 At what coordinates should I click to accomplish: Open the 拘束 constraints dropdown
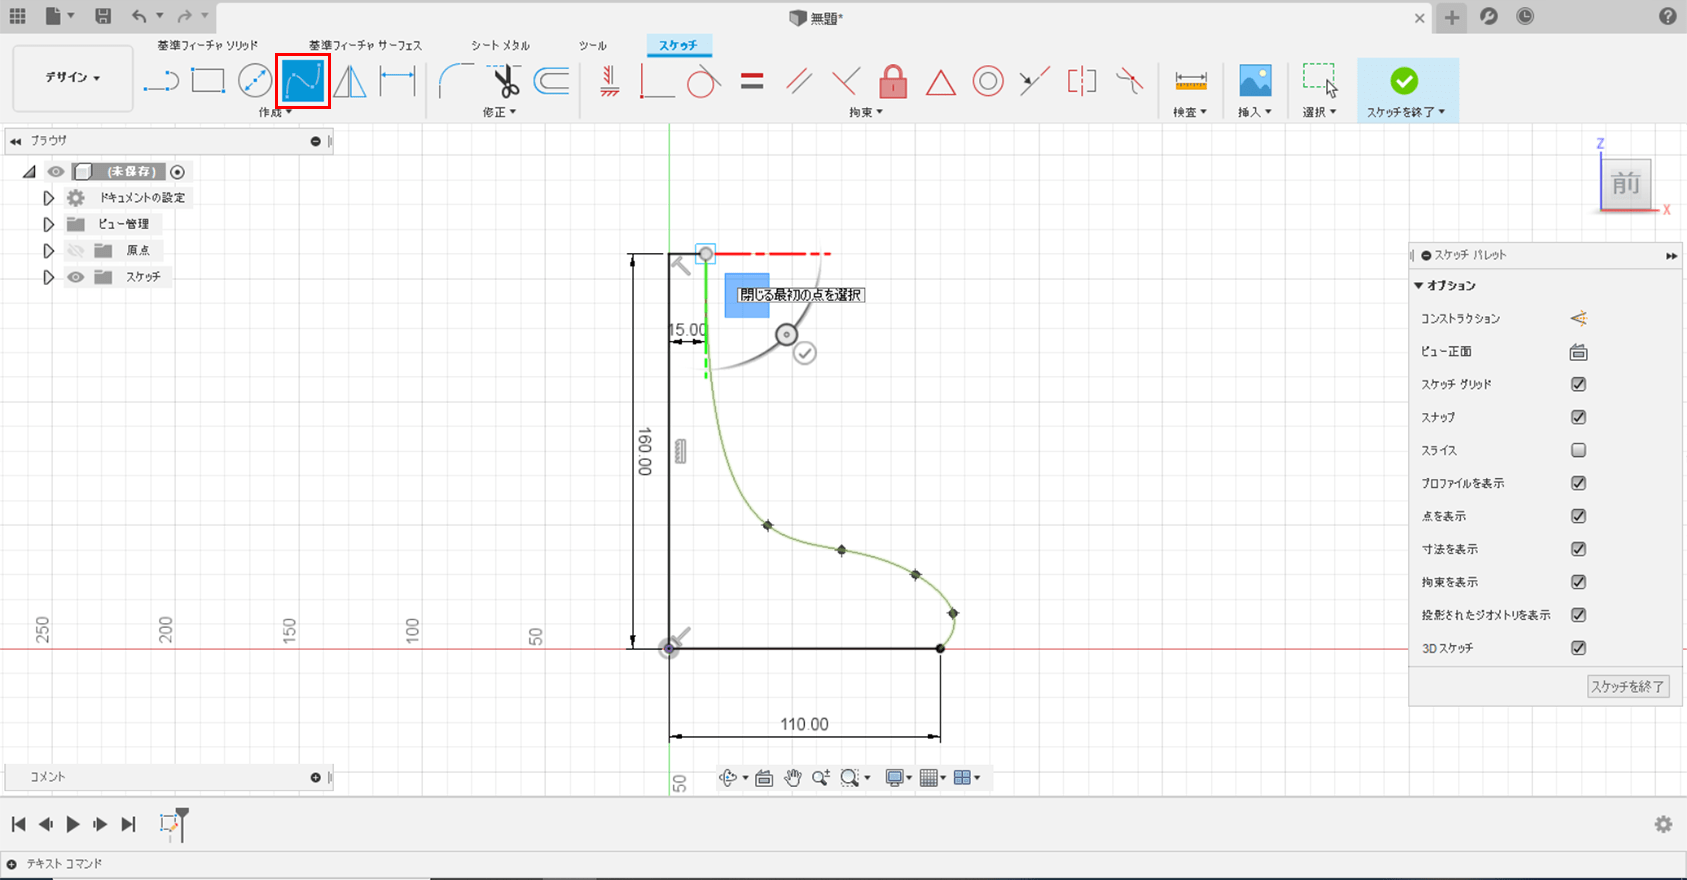pos(865,112)
